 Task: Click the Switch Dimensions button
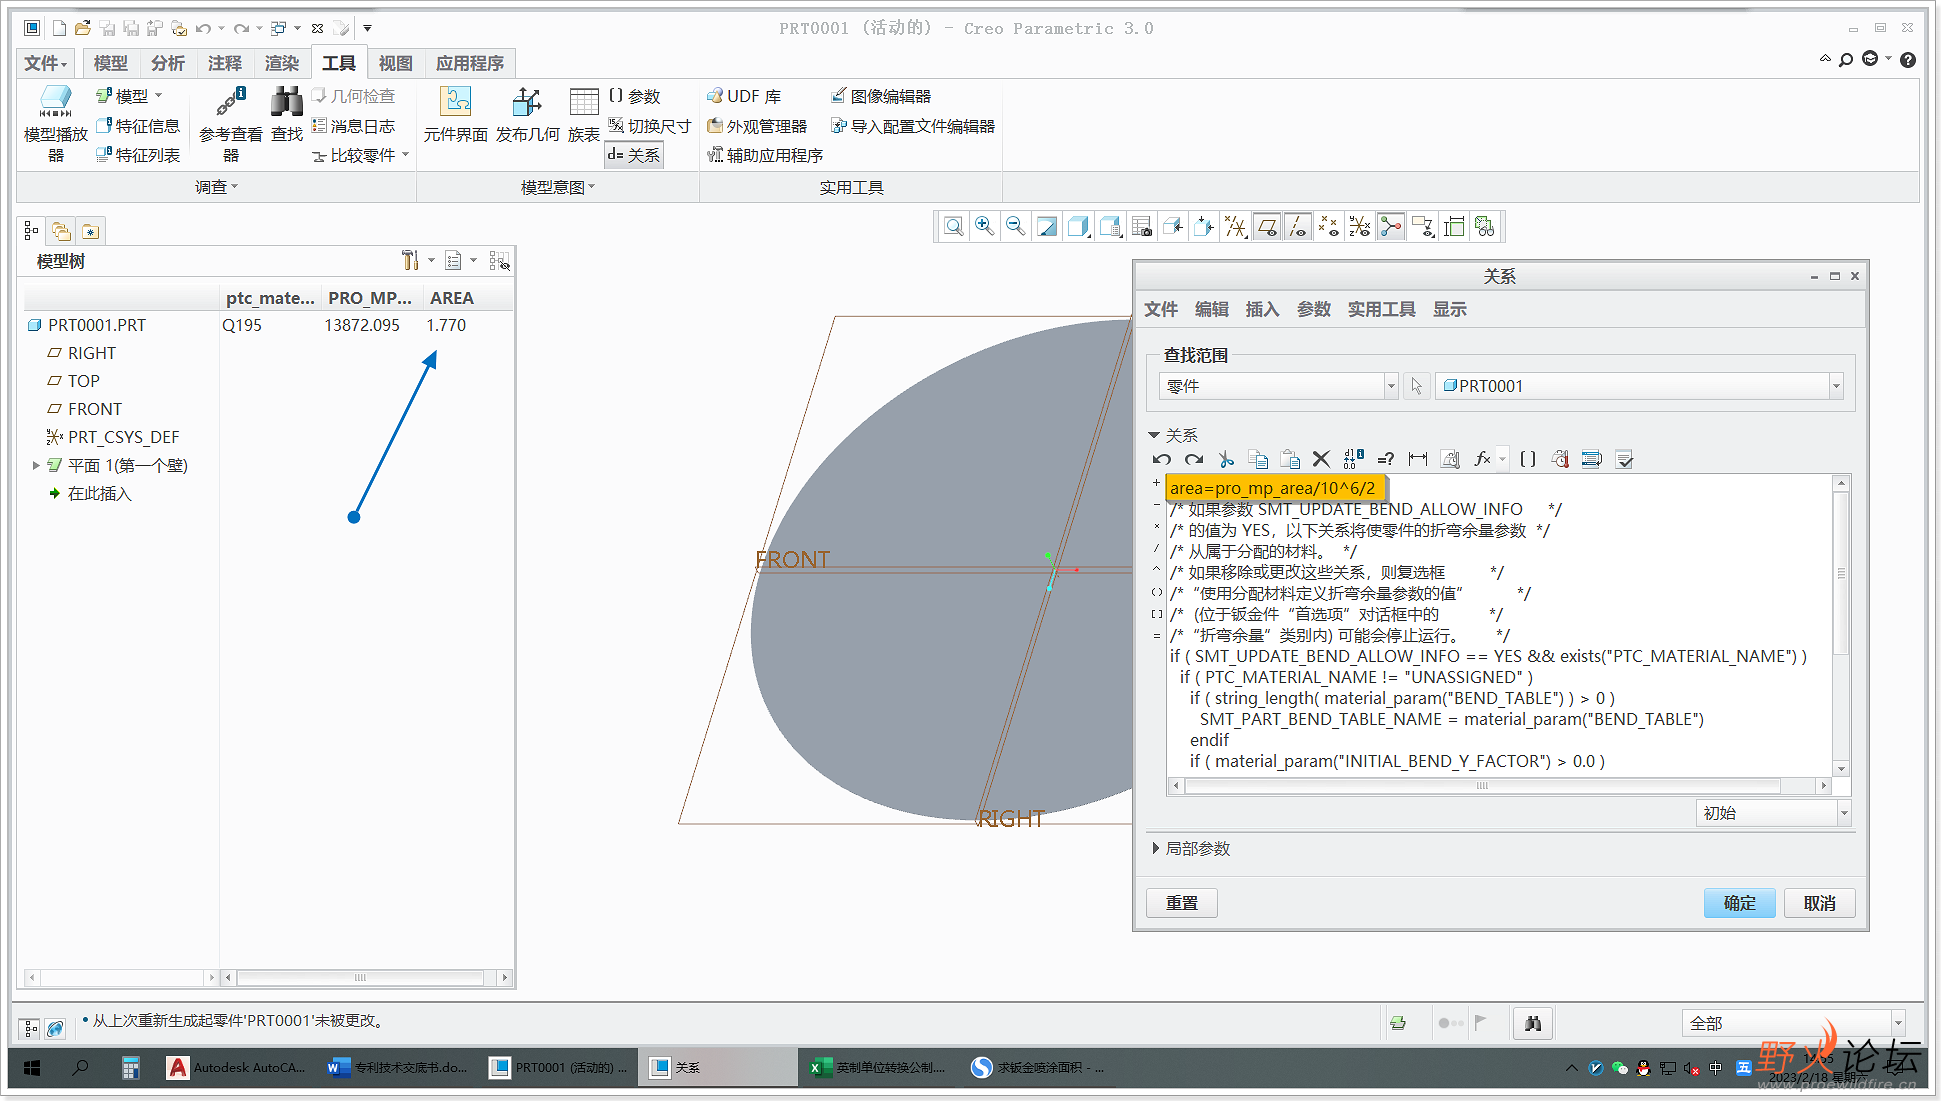[650, 126]
